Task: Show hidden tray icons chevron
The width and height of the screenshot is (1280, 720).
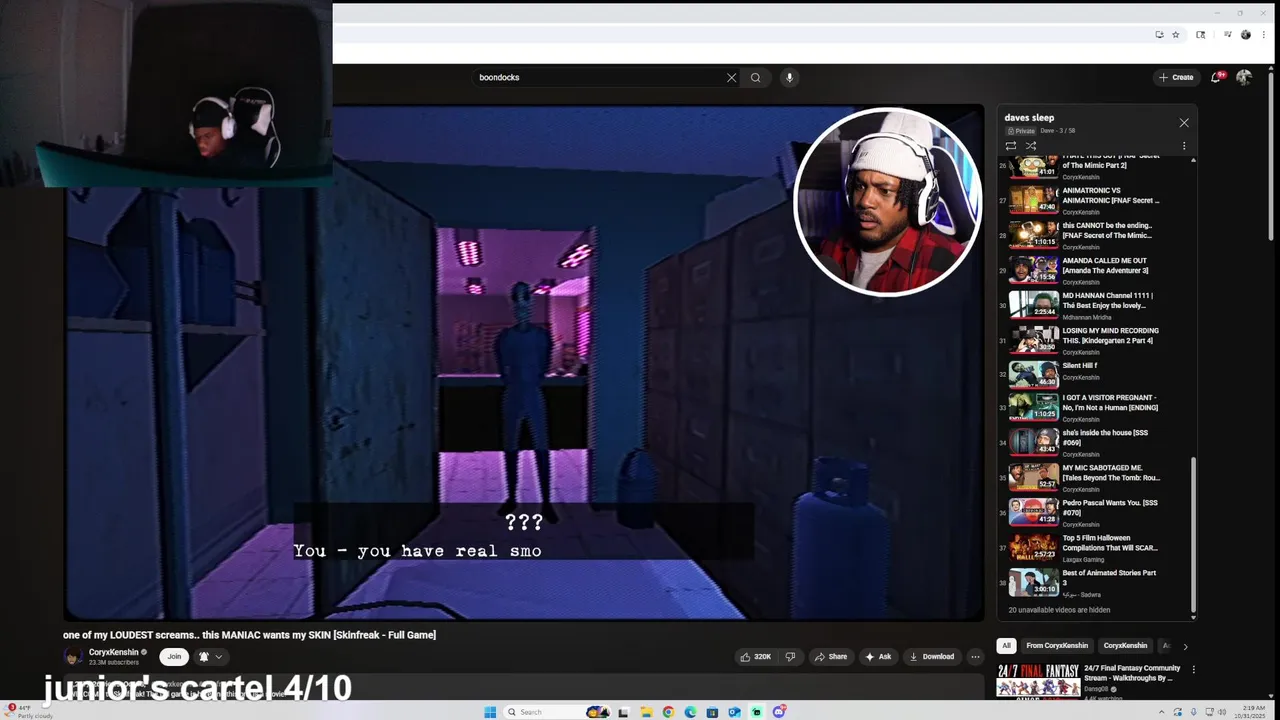Action: tap(1161, 712)
